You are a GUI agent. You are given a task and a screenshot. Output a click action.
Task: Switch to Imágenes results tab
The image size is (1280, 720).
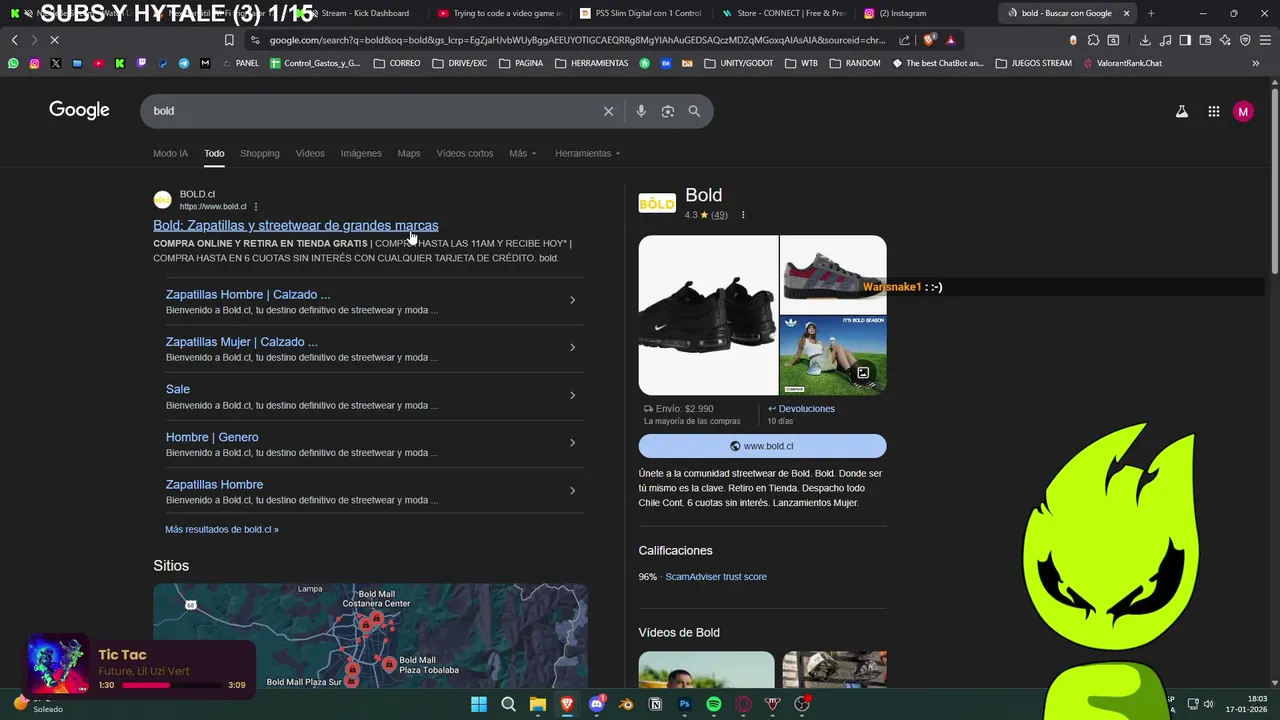pyautogui.click(x=361, y=153)
